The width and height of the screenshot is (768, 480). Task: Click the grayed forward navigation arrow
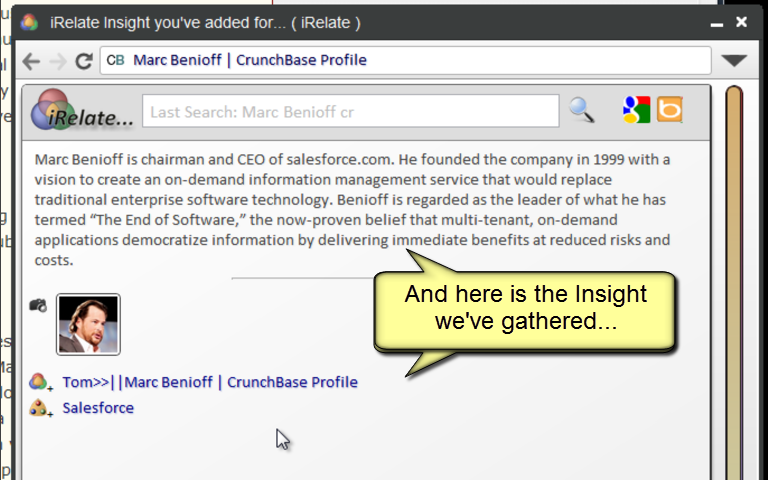coord(58,61)
